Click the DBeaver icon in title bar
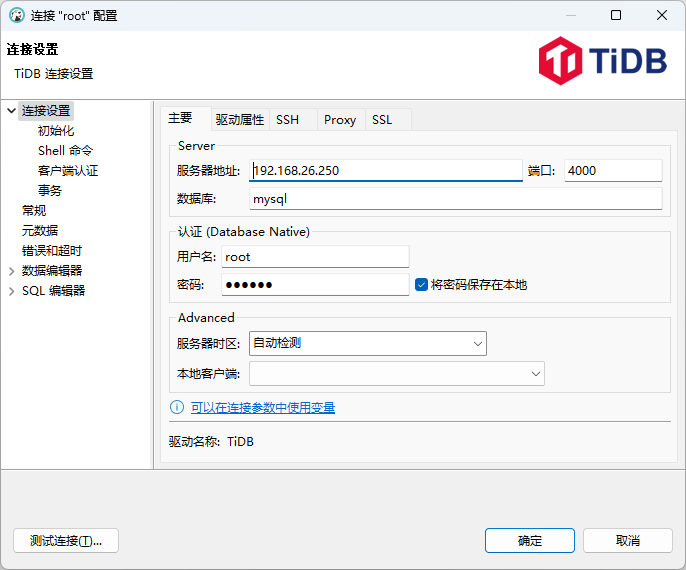686x570 pixels. [x=17, y=15]
